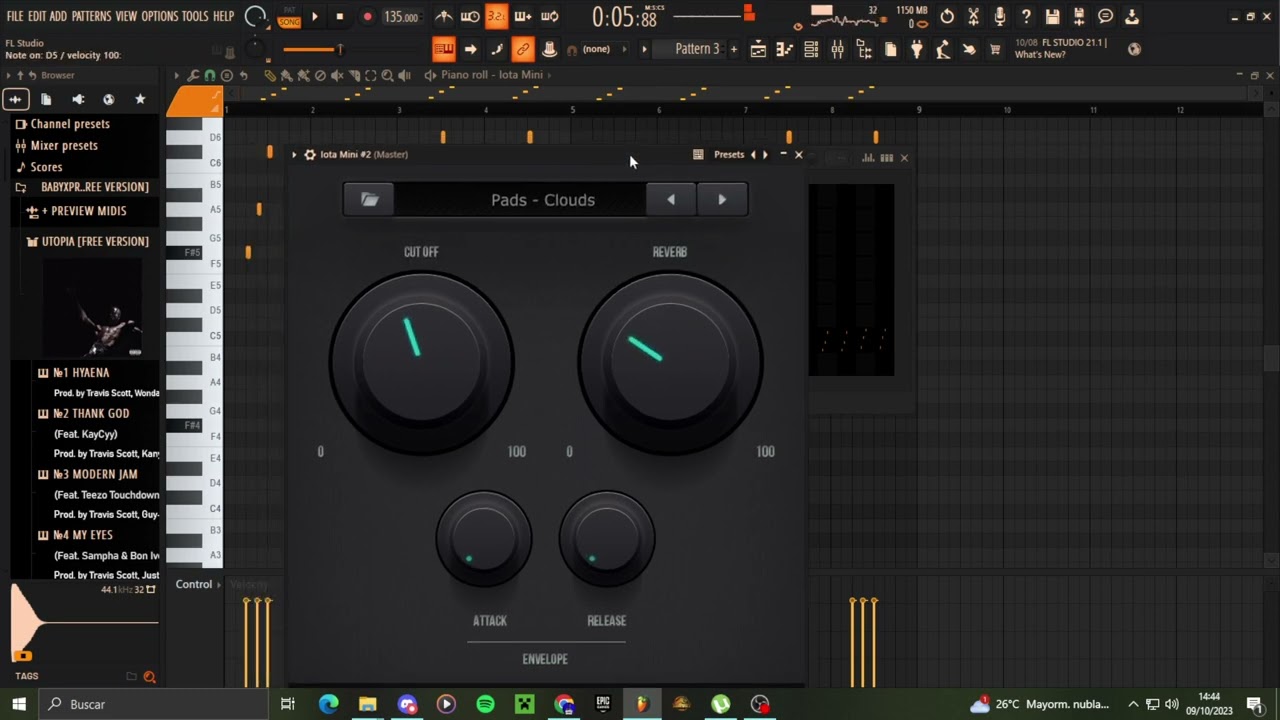Toggle PAT/SONG mode switch

[289, 16]
